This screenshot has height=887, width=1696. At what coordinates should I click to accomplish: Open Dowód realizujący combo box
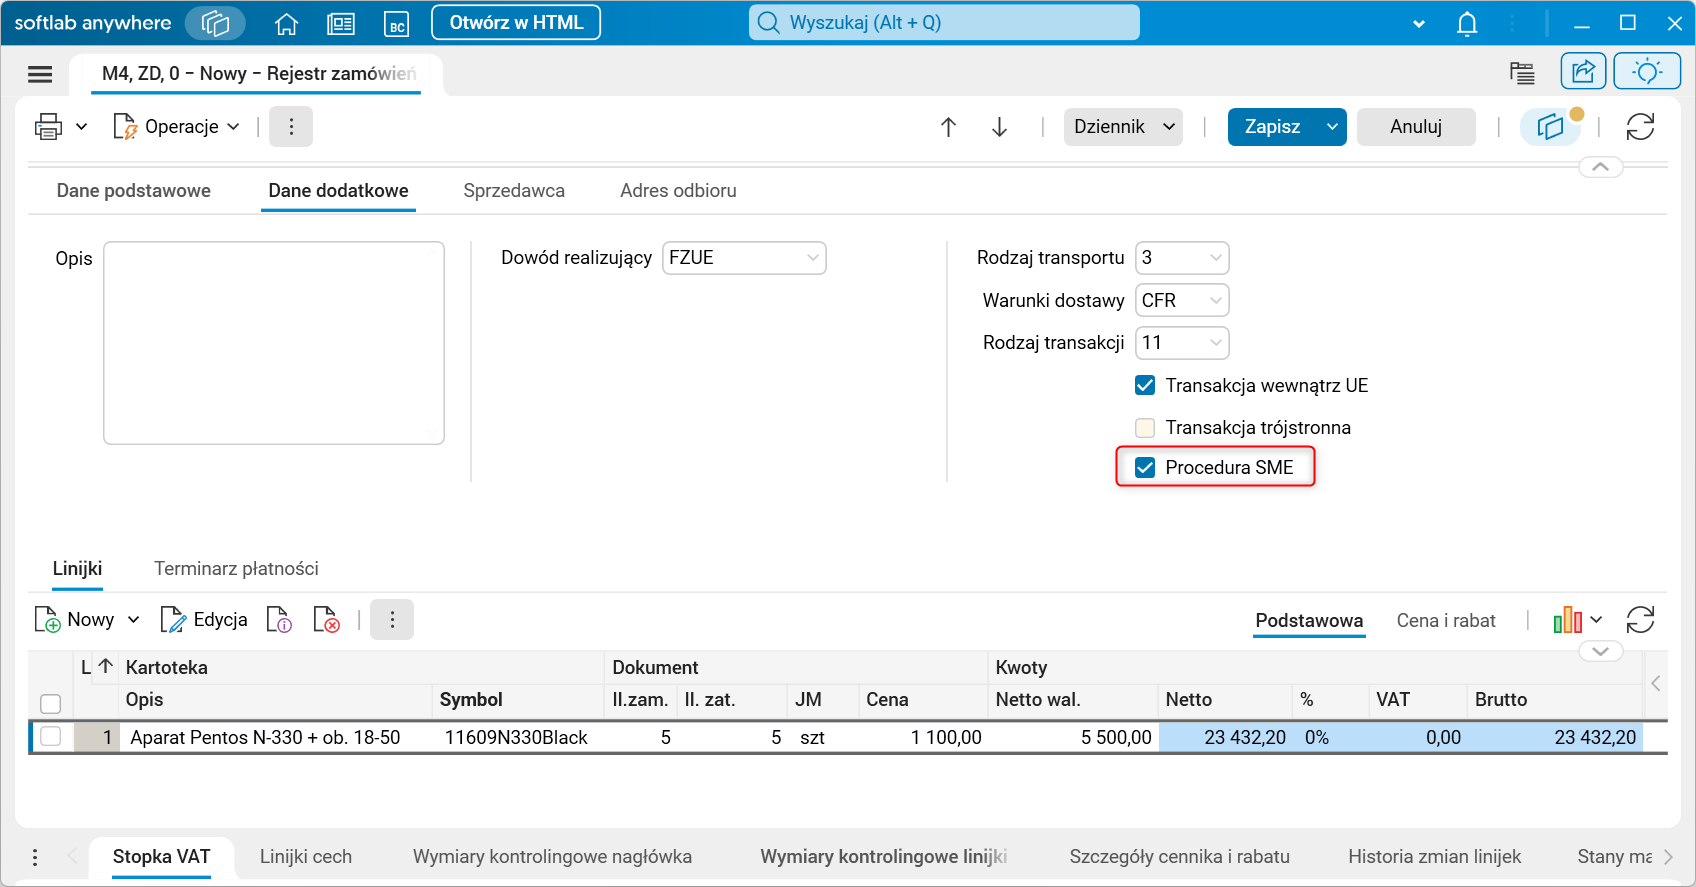[x=744, y=258]
